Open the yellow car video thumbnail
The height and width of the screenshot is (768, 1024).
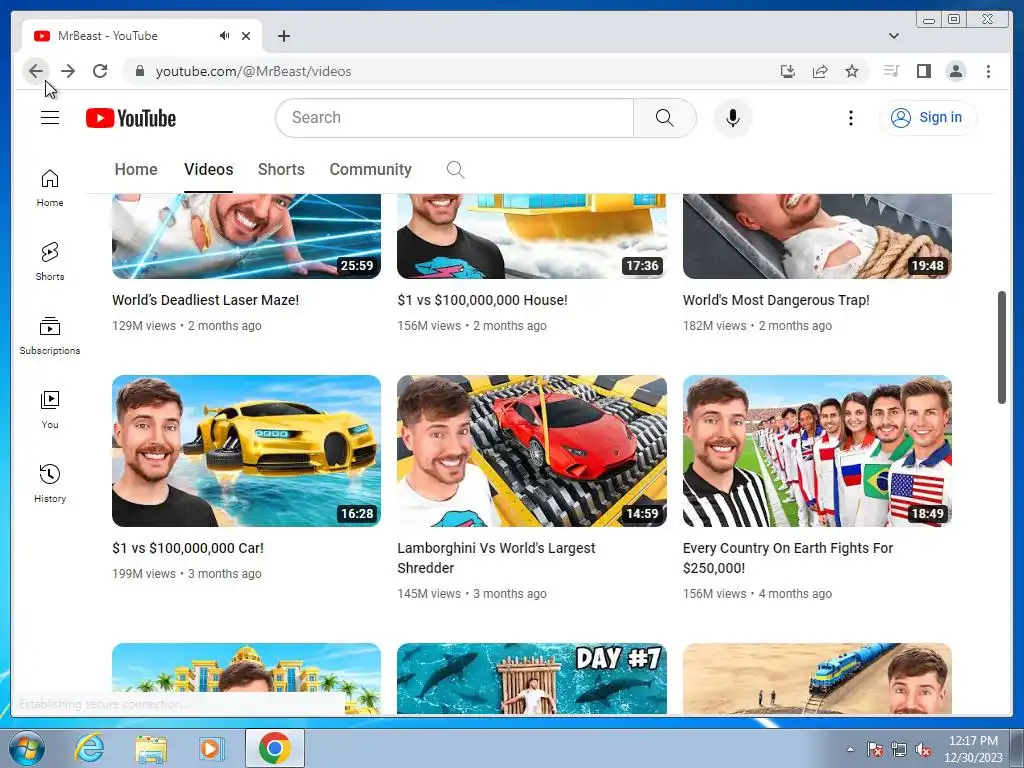coord(246,451)
